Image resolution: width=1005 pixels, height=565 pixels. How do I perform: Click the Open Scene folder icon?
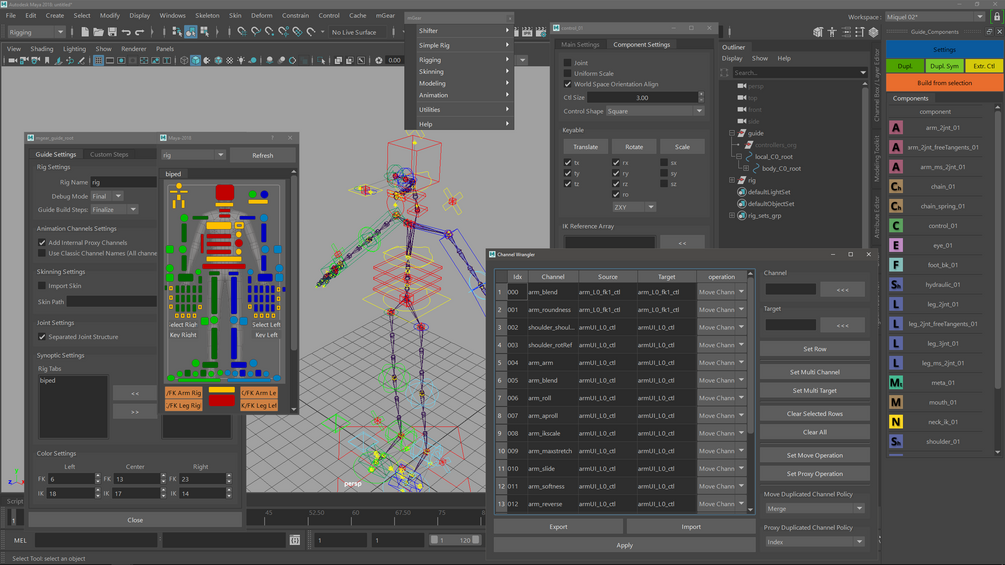pos(98,32)
